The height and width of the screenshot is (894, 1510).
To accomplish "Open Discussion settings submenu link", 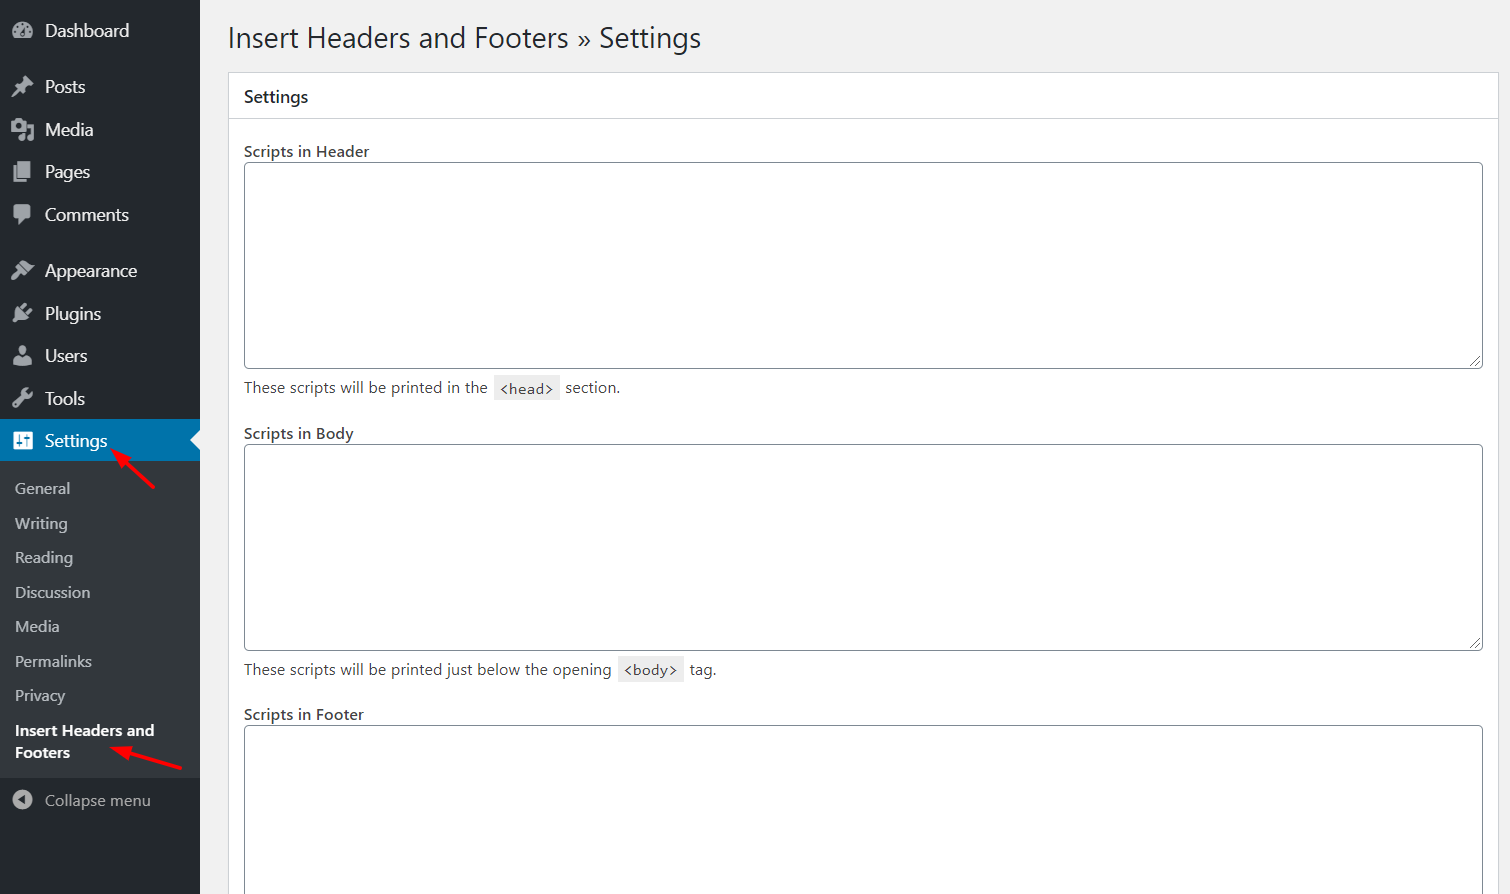I will [53, 593].
